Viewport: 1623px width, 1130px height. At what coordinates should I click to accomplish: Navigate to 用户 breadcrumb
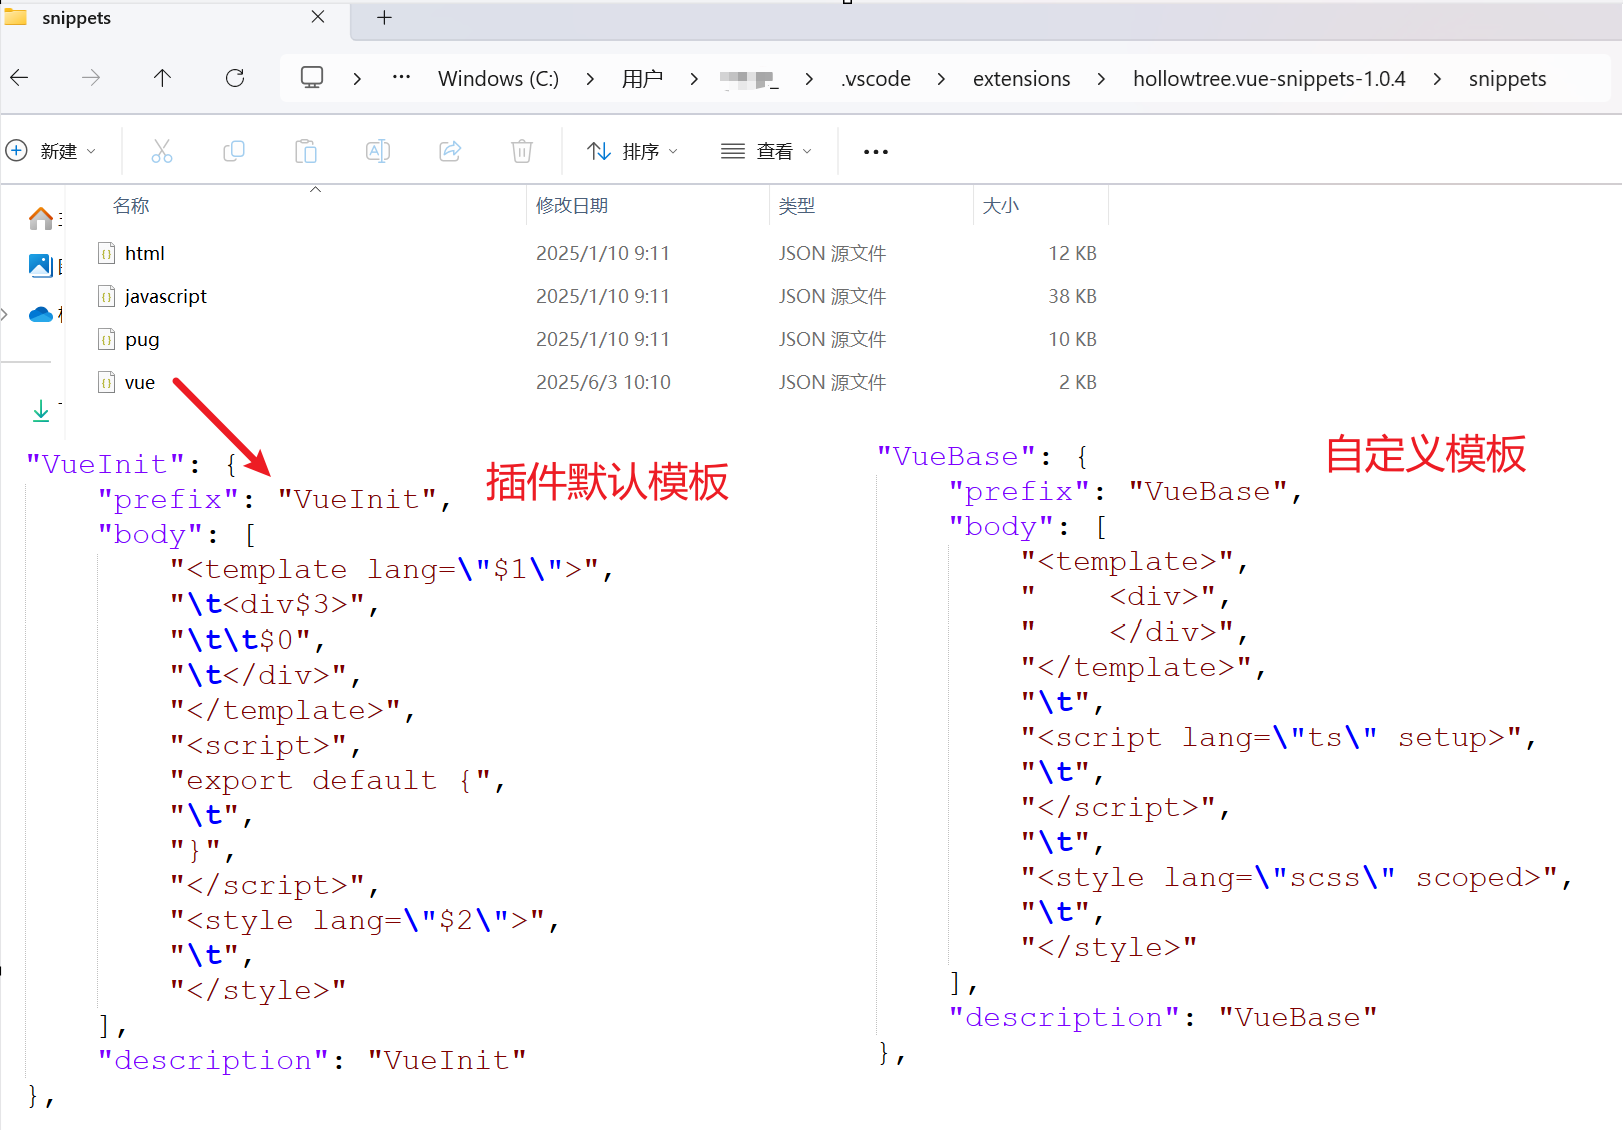pyautogui.click(x=642, y=78)
